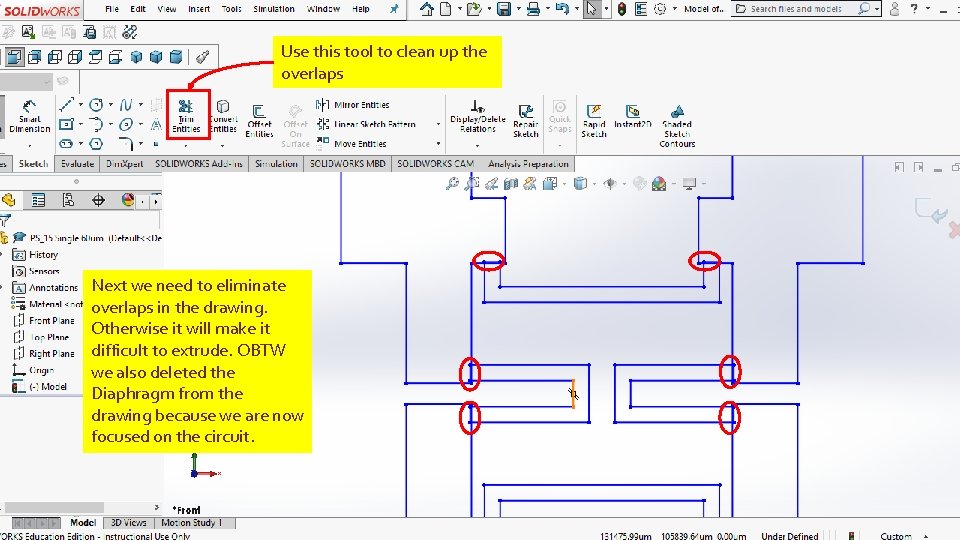Click the Print icon in the top toolbar

click(533, 9)
